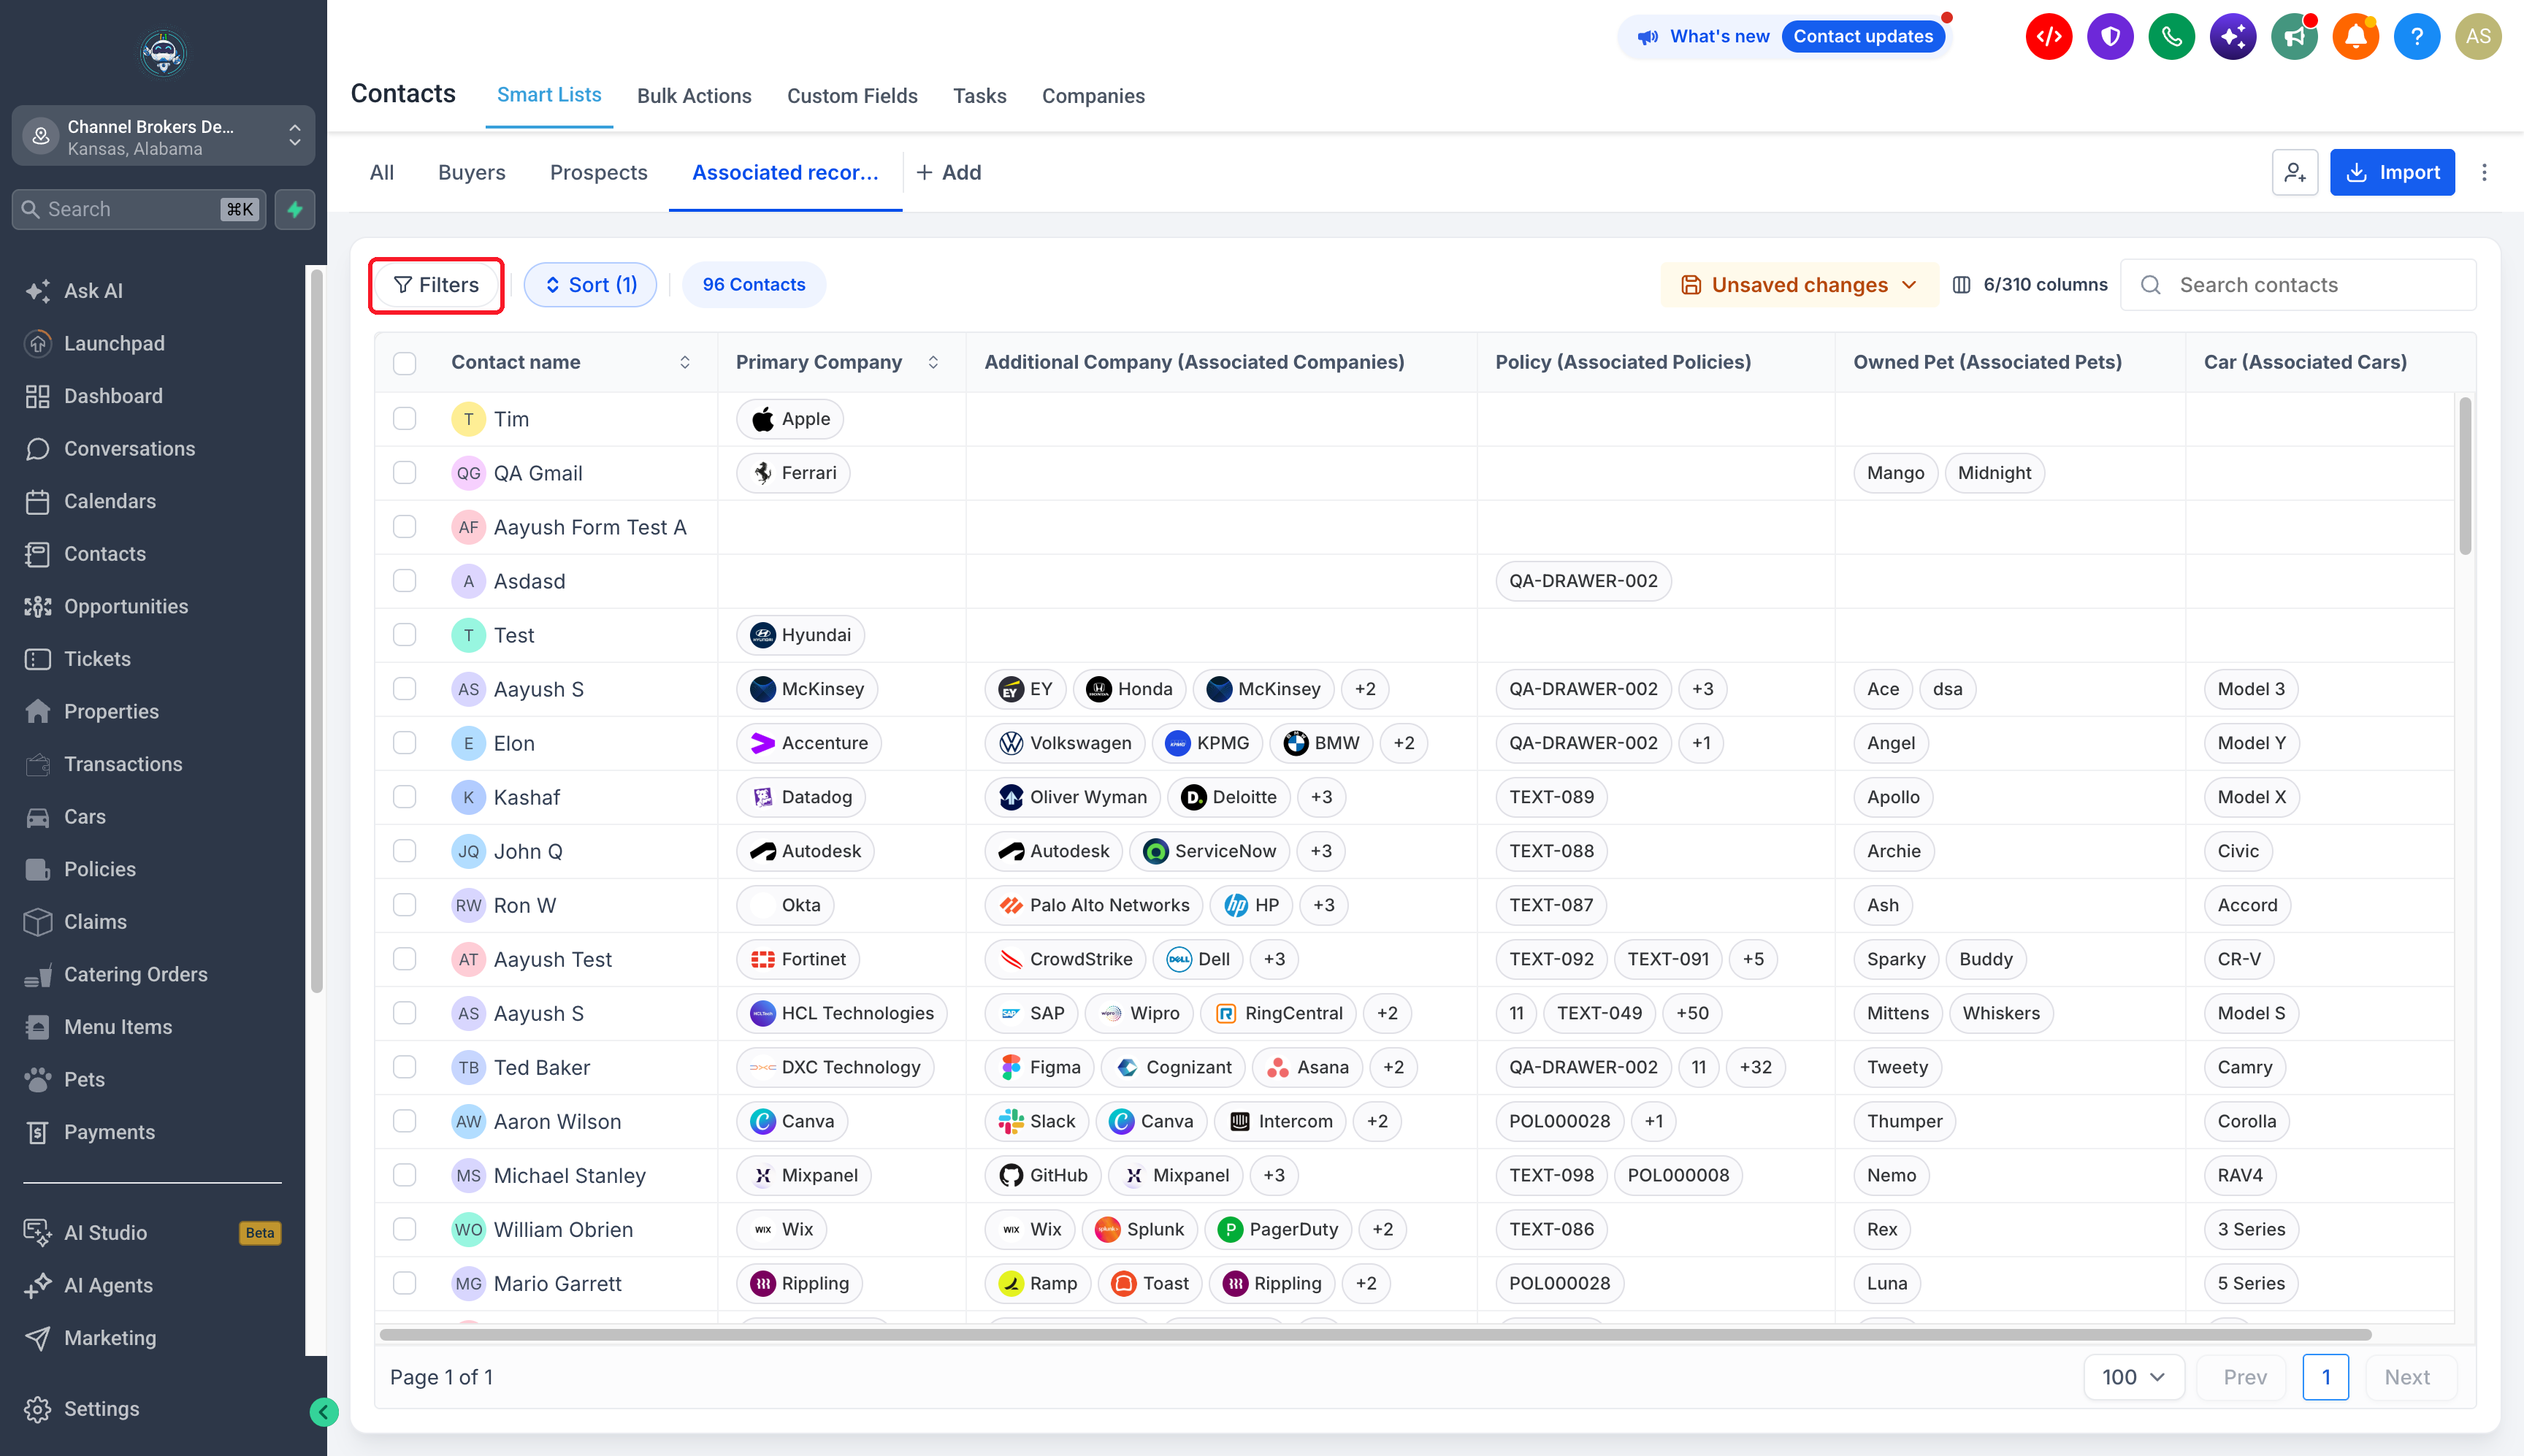Select the checkbox for QA Gmail

[404, 473]
